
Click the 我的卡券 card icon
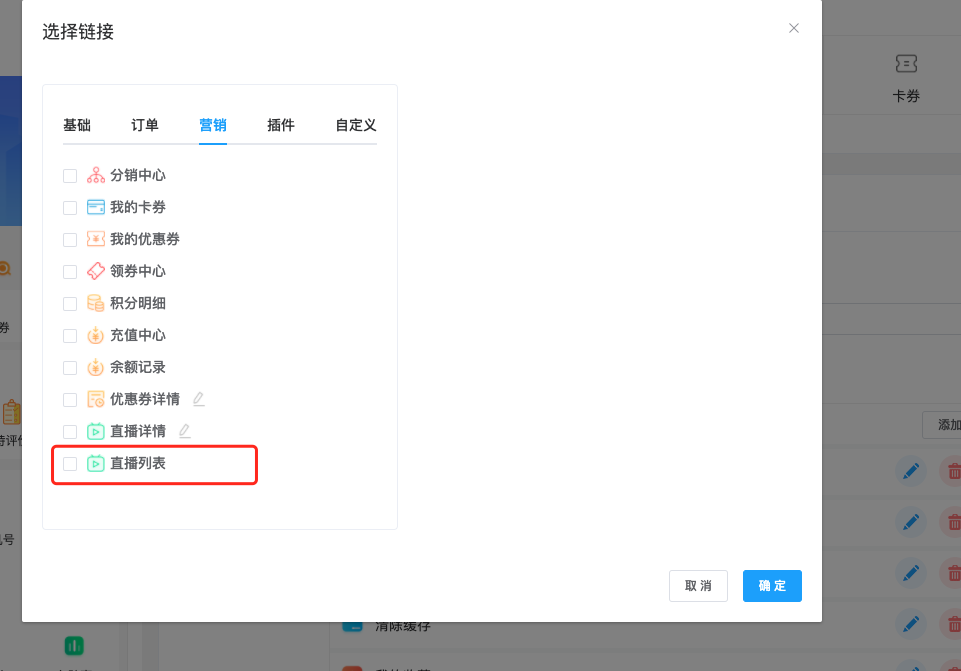(96, 207)
